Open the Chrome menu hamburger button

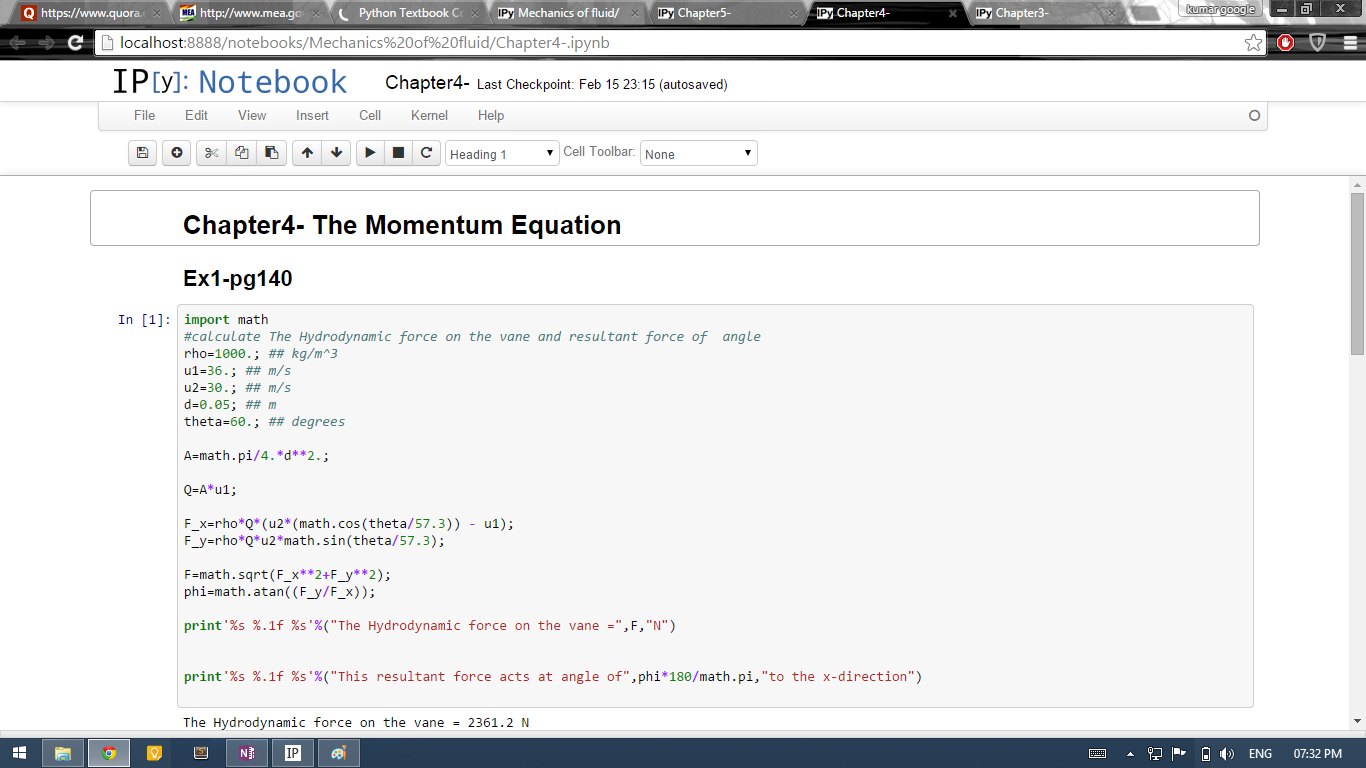pos(1349,43)
